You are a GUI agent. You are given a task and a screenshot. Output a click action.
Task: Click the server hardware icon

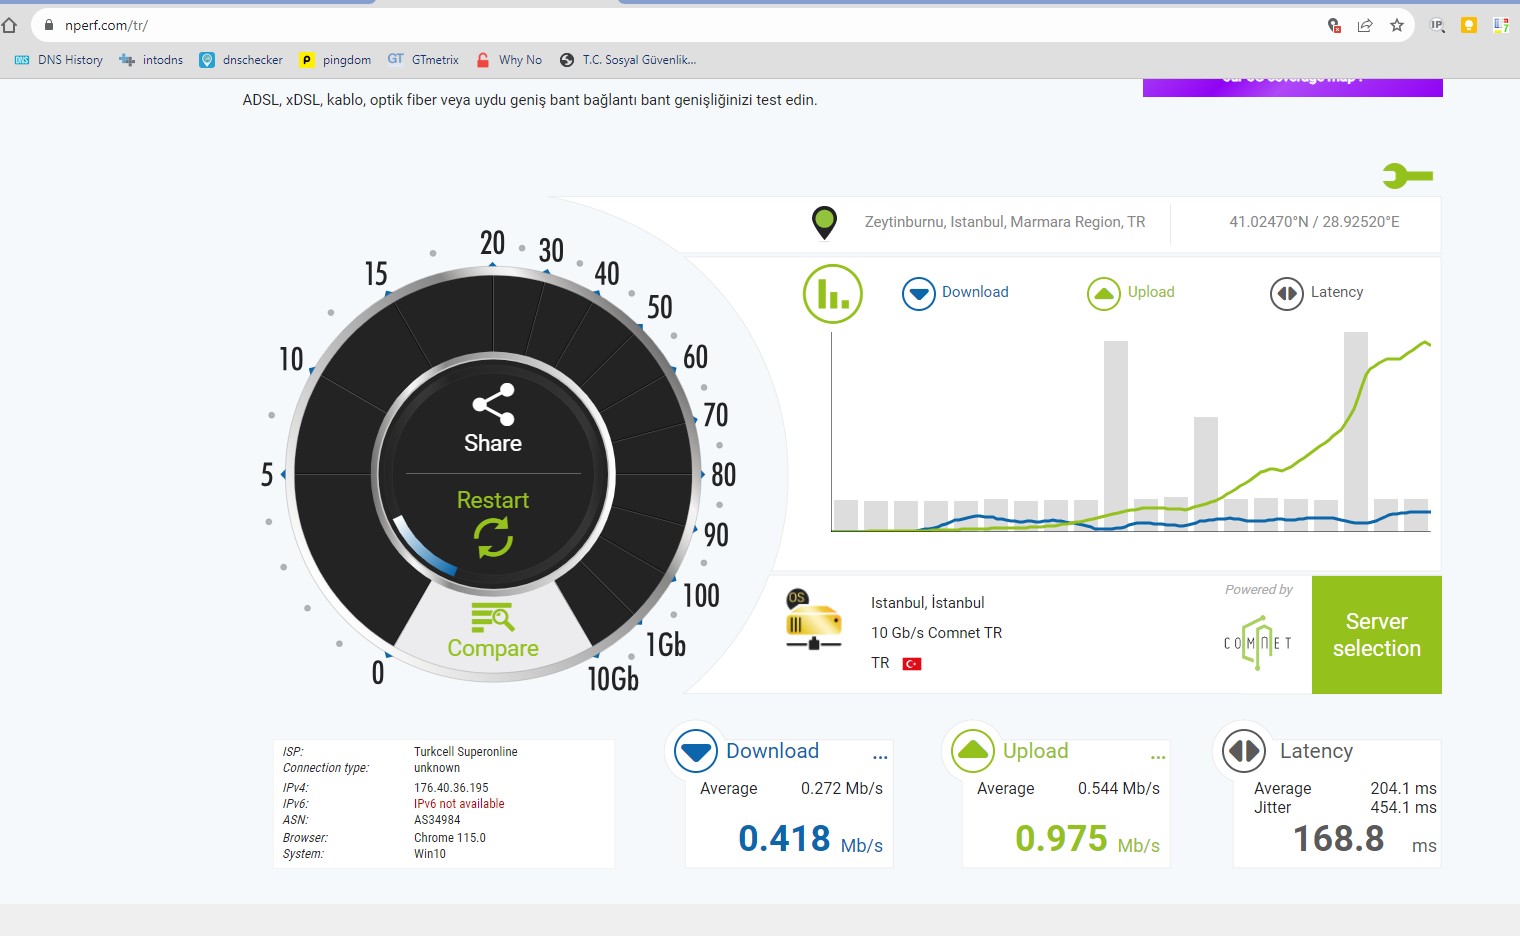812,620
